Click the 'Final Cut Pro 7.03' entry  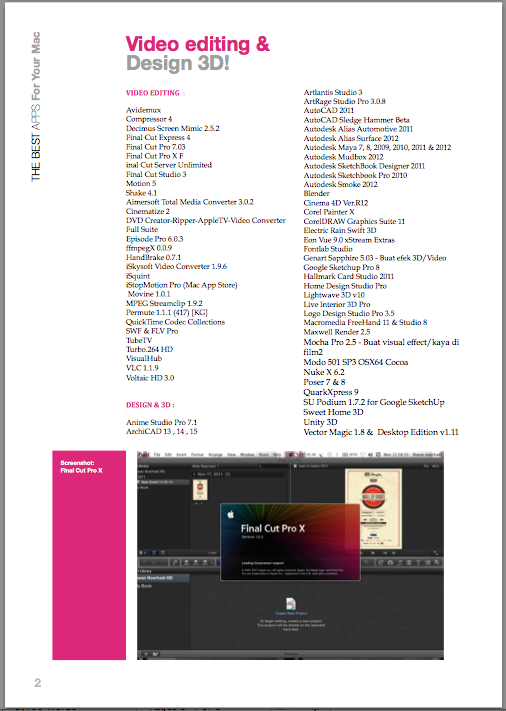pos(156,147)
